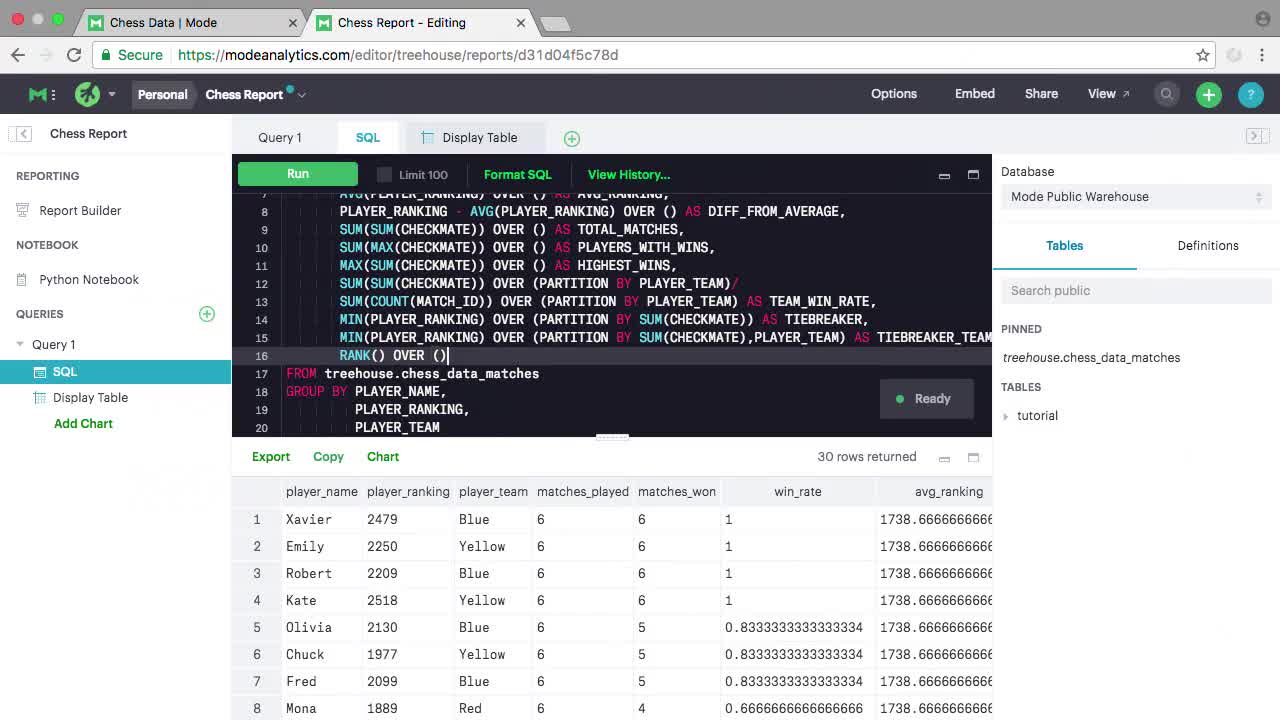The image size is (1280, 720).
Task: Switch to the SQL tab
Action: pyautogui.click(x=368, y=138)
